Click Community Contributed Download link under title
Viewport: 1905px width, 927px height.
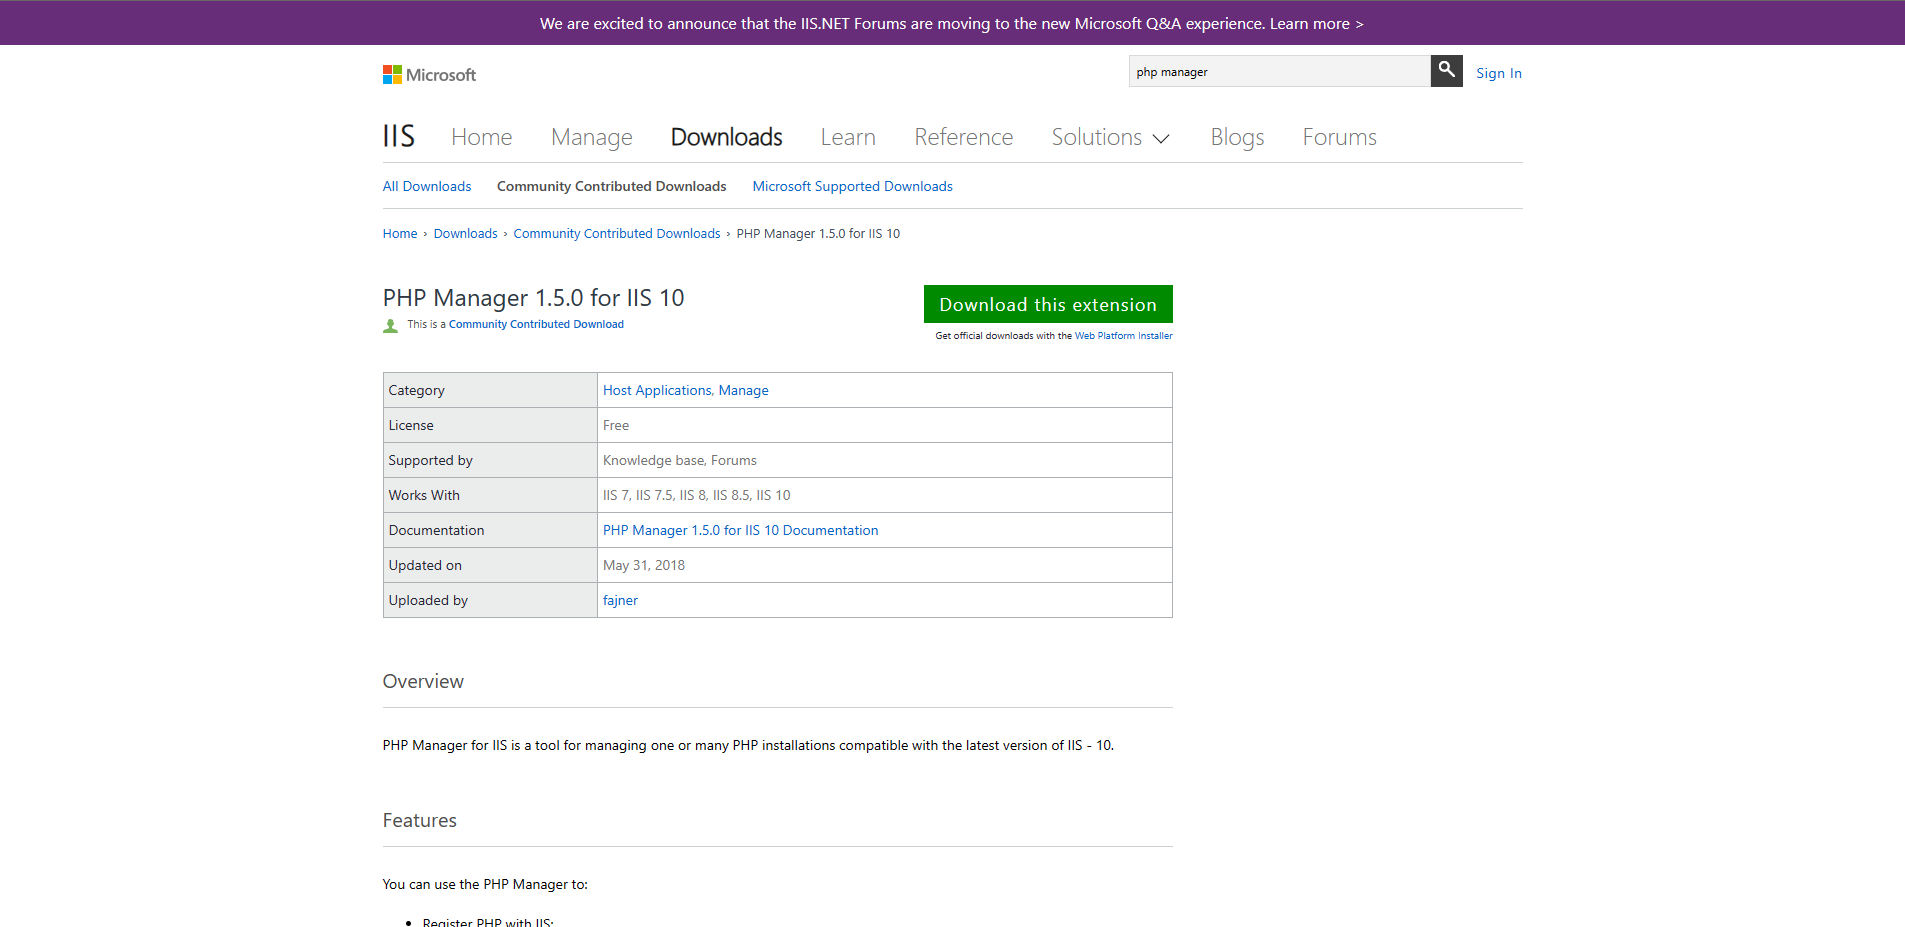[536, 324]
